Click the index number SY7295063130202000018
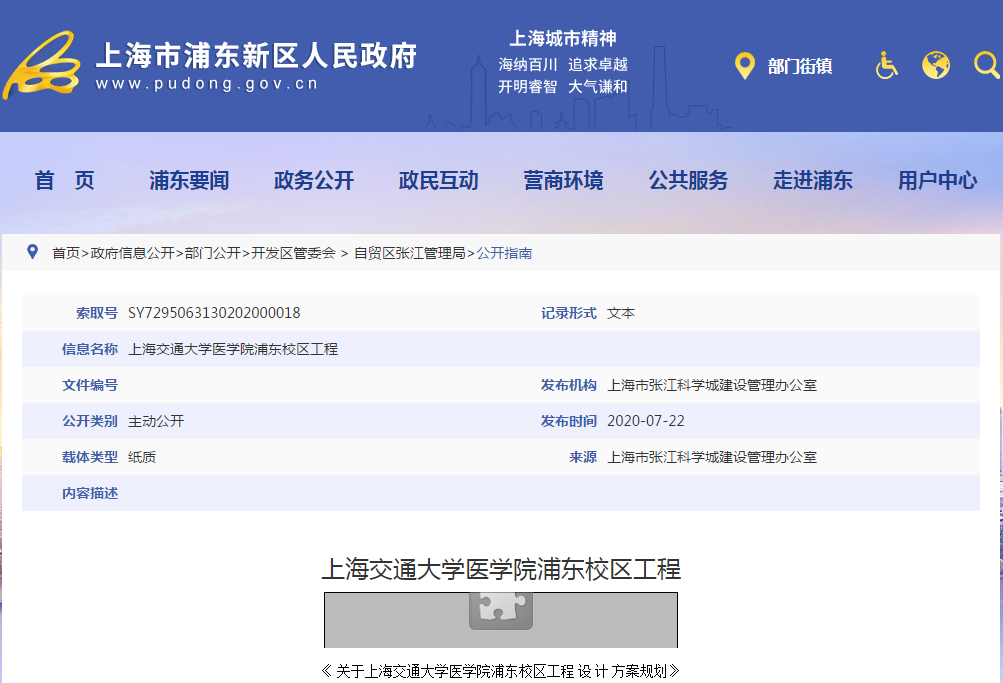1003x683 pixels. [x=214, y=313]
